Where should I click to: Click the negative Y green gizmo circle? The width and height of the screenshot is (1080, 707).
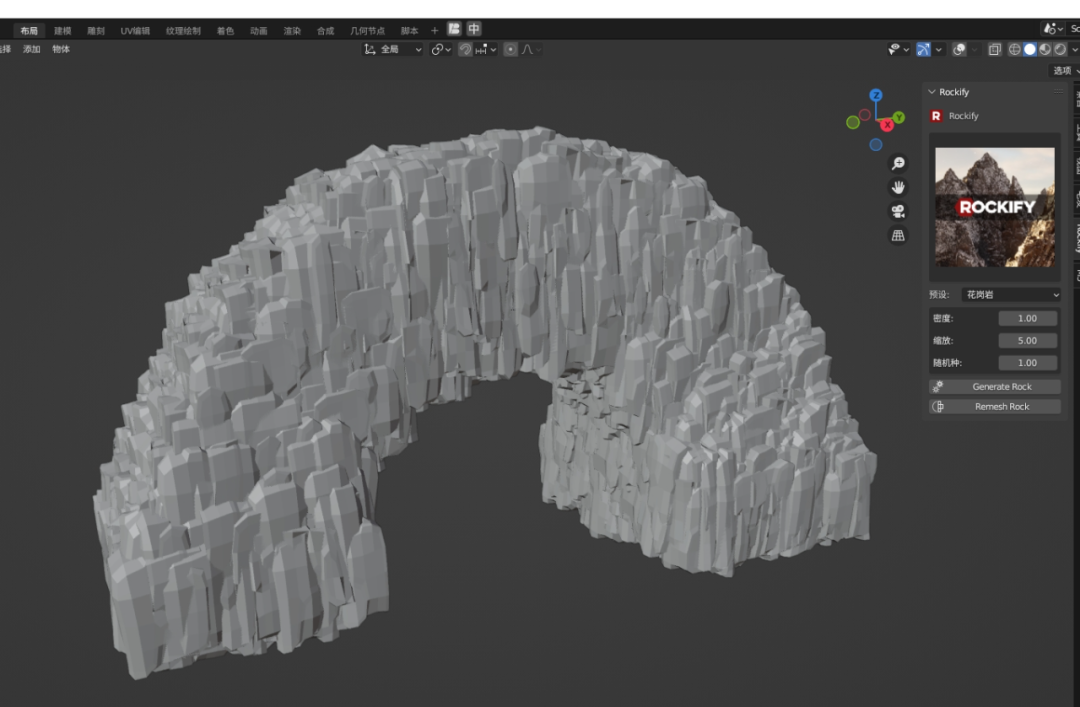point(853,122)
